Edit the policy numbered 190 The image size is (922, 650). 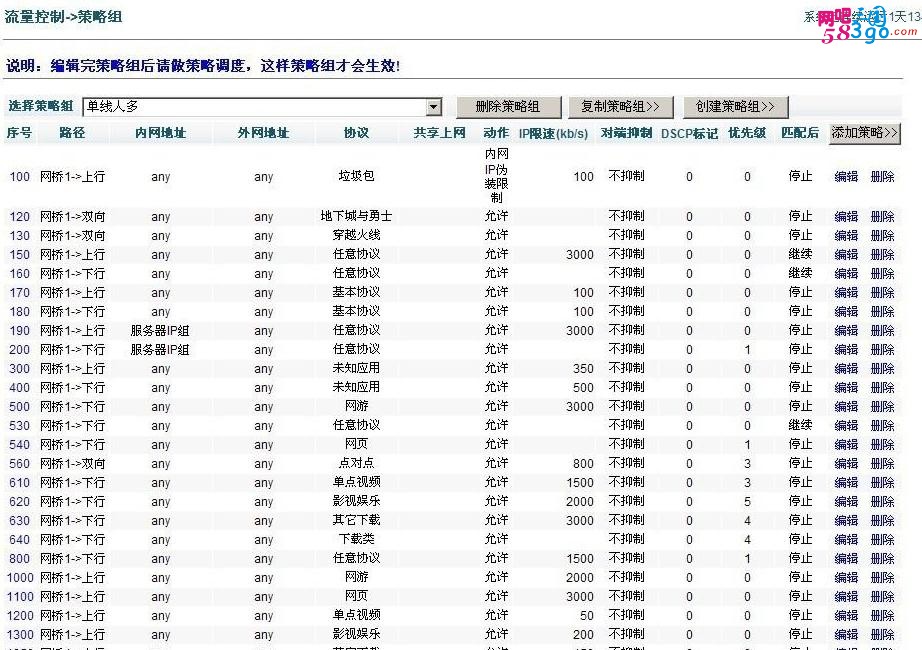(x=846, y=330)
